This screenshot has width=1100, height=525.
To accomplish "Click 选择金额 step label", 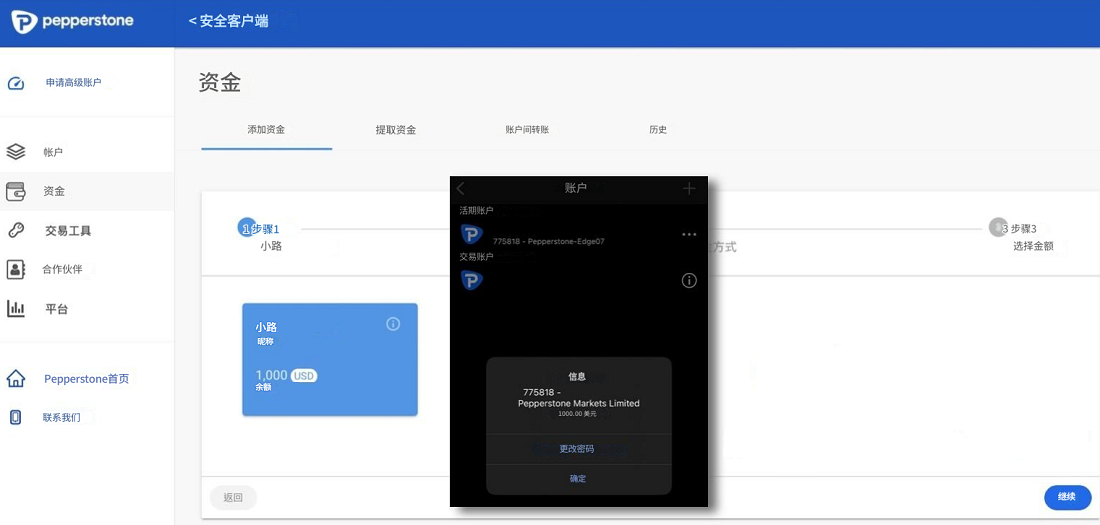I will [1033, 246].
